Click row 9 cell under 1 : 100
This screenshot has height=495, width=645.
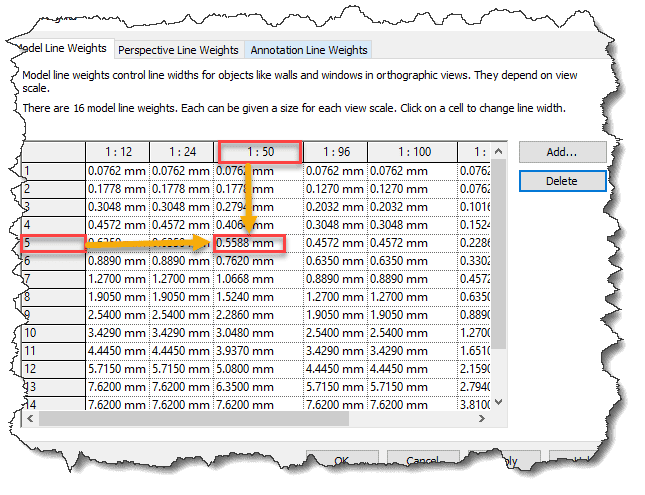pyautogui.click(x=413, y=315)
